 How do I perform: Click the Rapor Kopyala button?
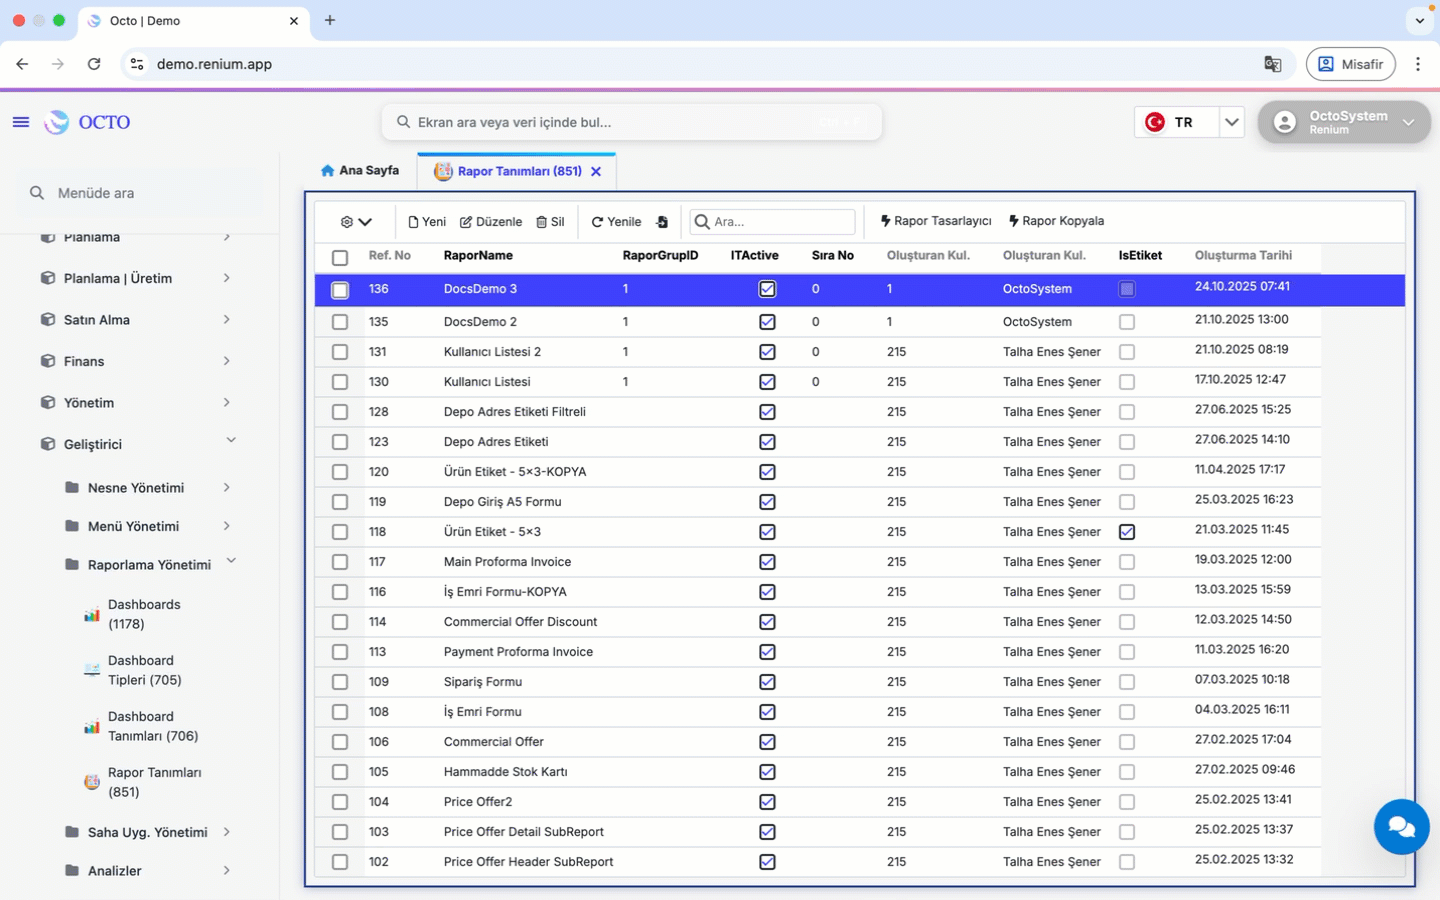coord(1056,221)
